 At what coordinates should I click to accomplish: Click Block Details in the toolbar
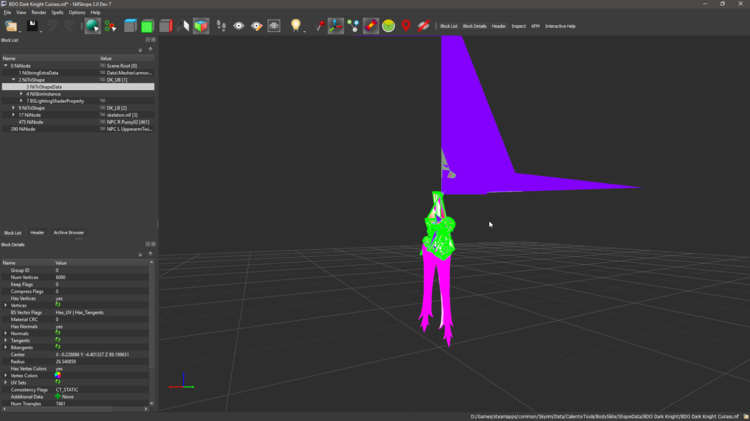[x=474, y=26]
